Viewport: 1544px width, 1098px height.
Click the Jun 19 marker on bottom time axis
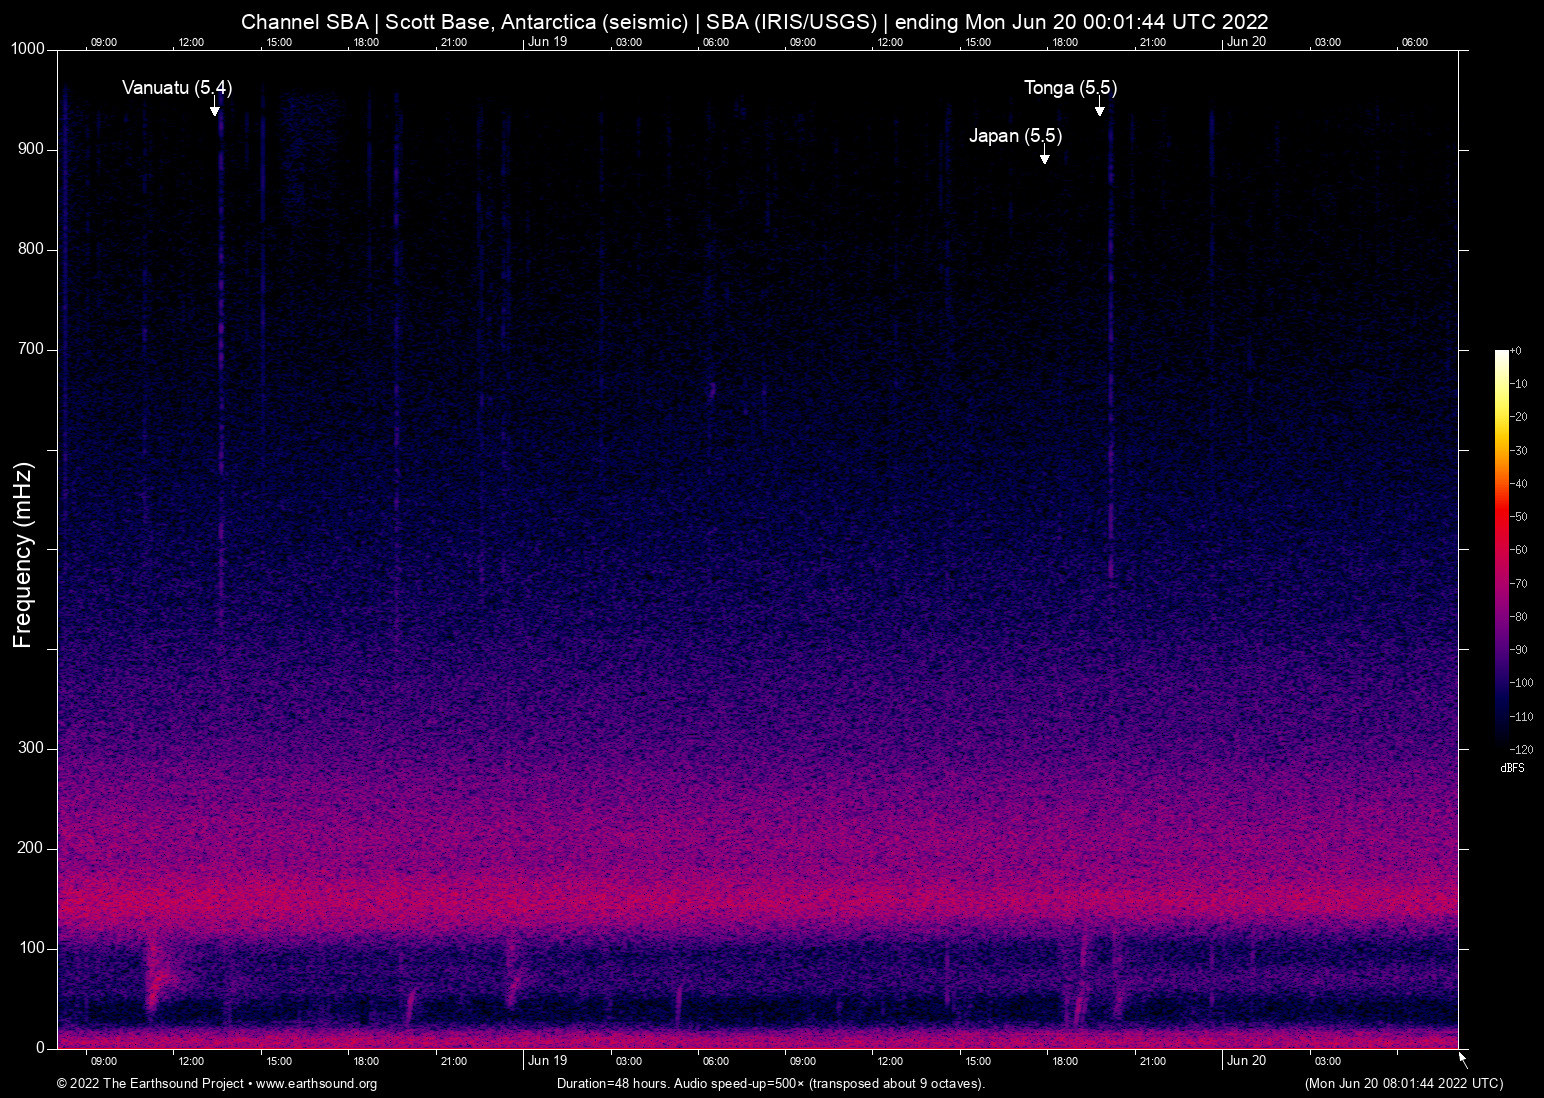pos(547,1061)
